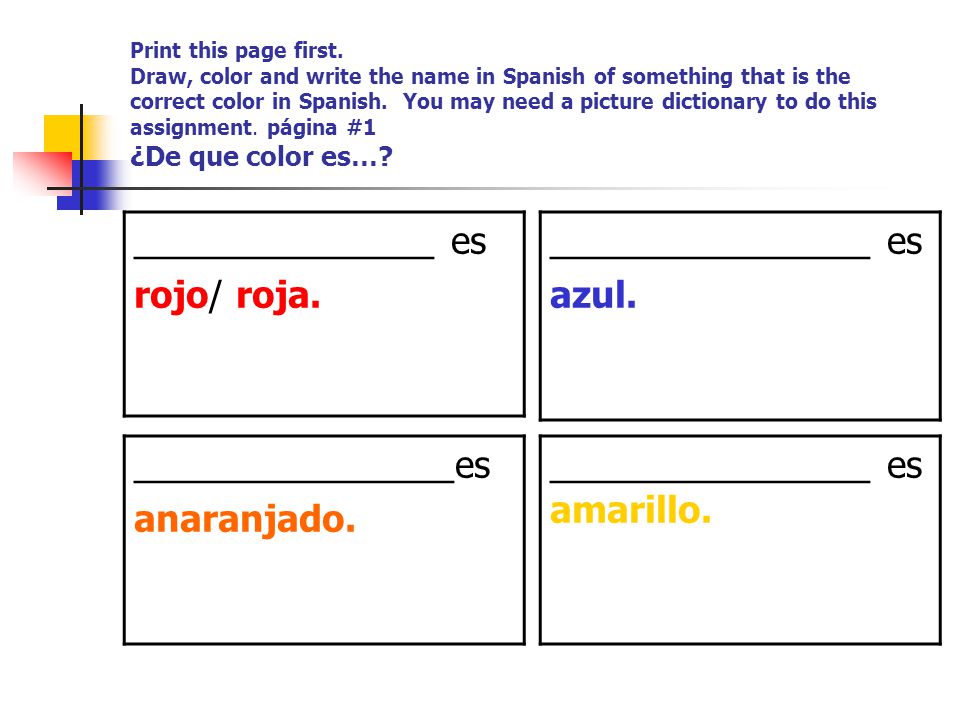Viewport: 960px width, 720px height.
Task: Click the 'es' text in the rojo box
Action: click(468, 243)
